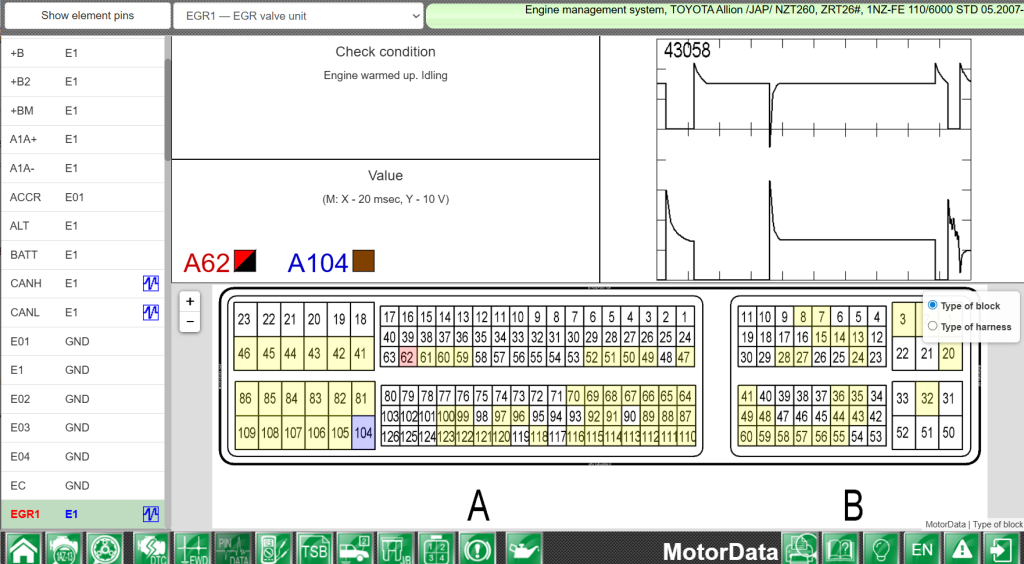
Task: Click highlighted pin 62 in connector A
Action: pyautogui.click(x=408, y=357)
